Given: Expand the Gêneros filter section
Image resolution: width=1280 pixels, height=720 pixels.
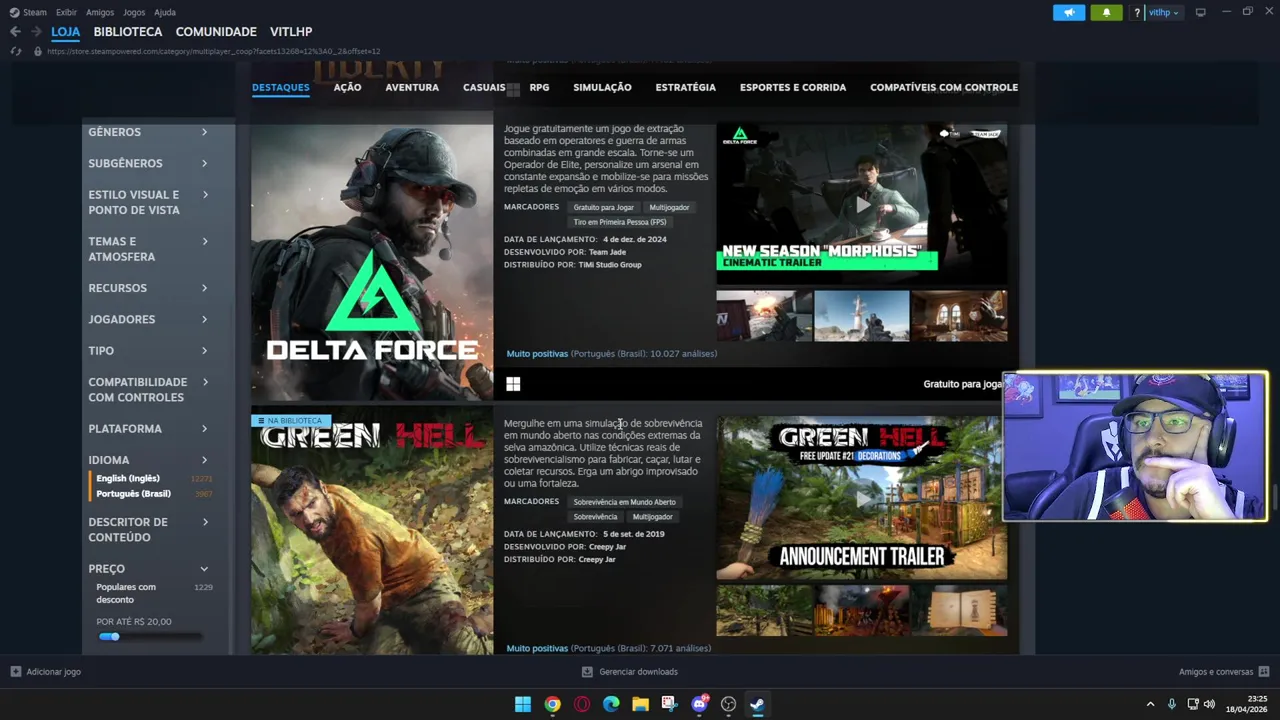Looking at the screenshot, I should click(x=148, y=132).
